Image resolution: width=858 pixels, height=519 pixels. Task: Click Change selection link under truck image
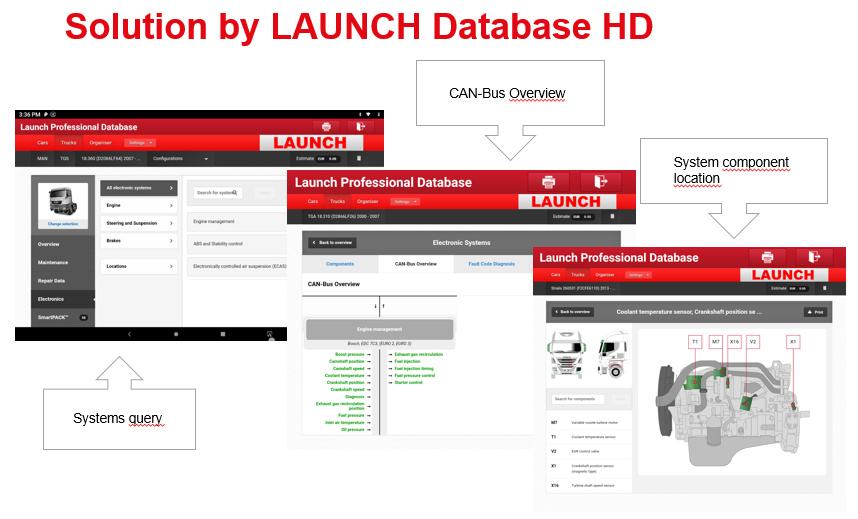pyautogui.click(x=63, y=224)
